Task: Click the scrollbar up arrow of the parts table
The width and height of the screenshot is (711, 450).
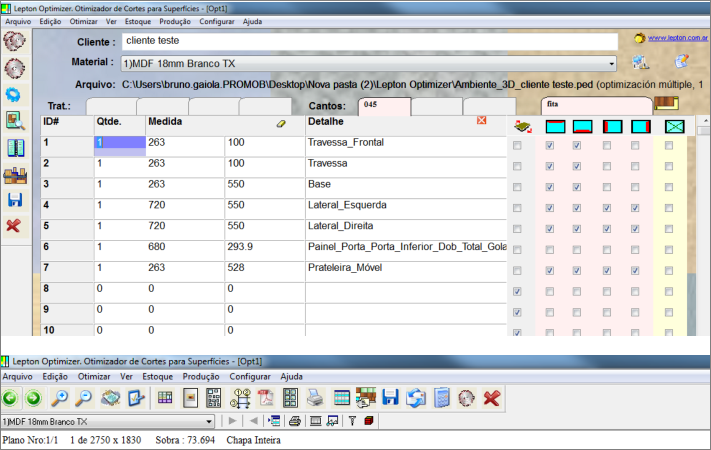Action: [x=705, y=121]
